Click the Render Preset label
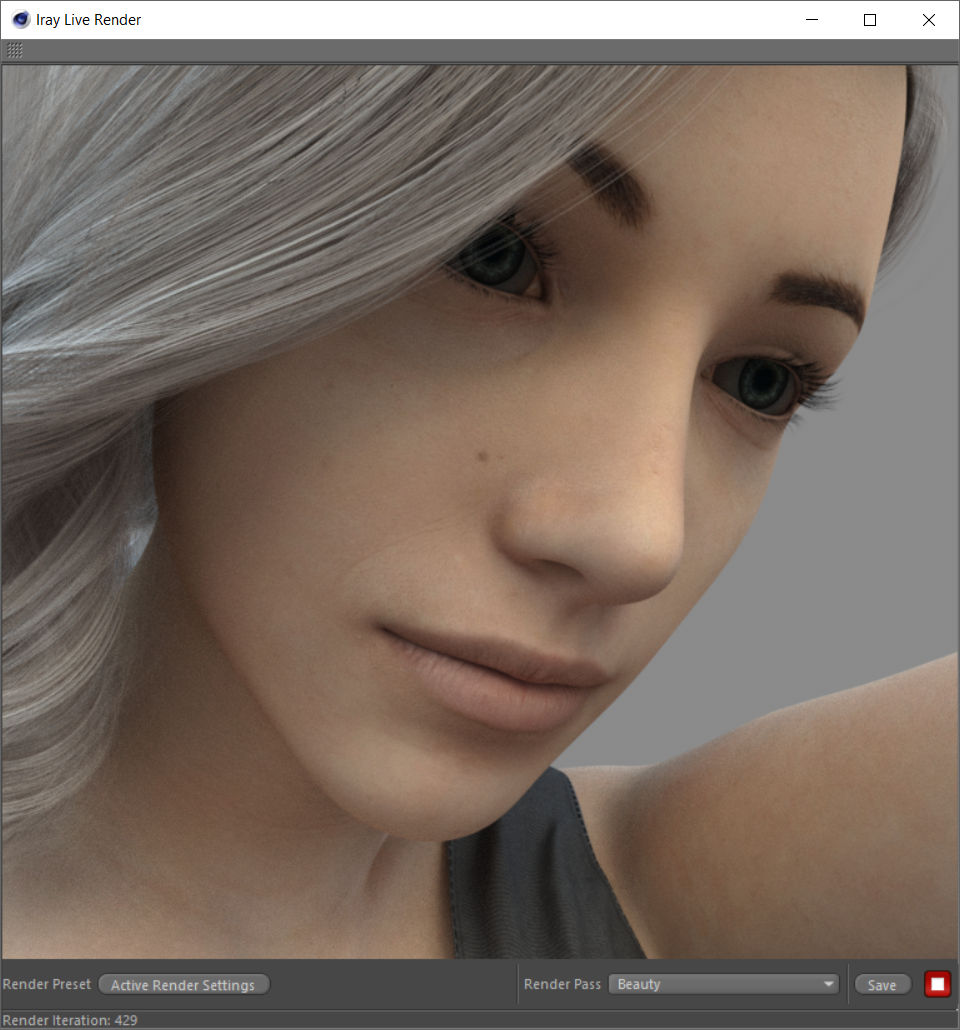This screenshot has width=960, height=1030. (x=47, y=984)
